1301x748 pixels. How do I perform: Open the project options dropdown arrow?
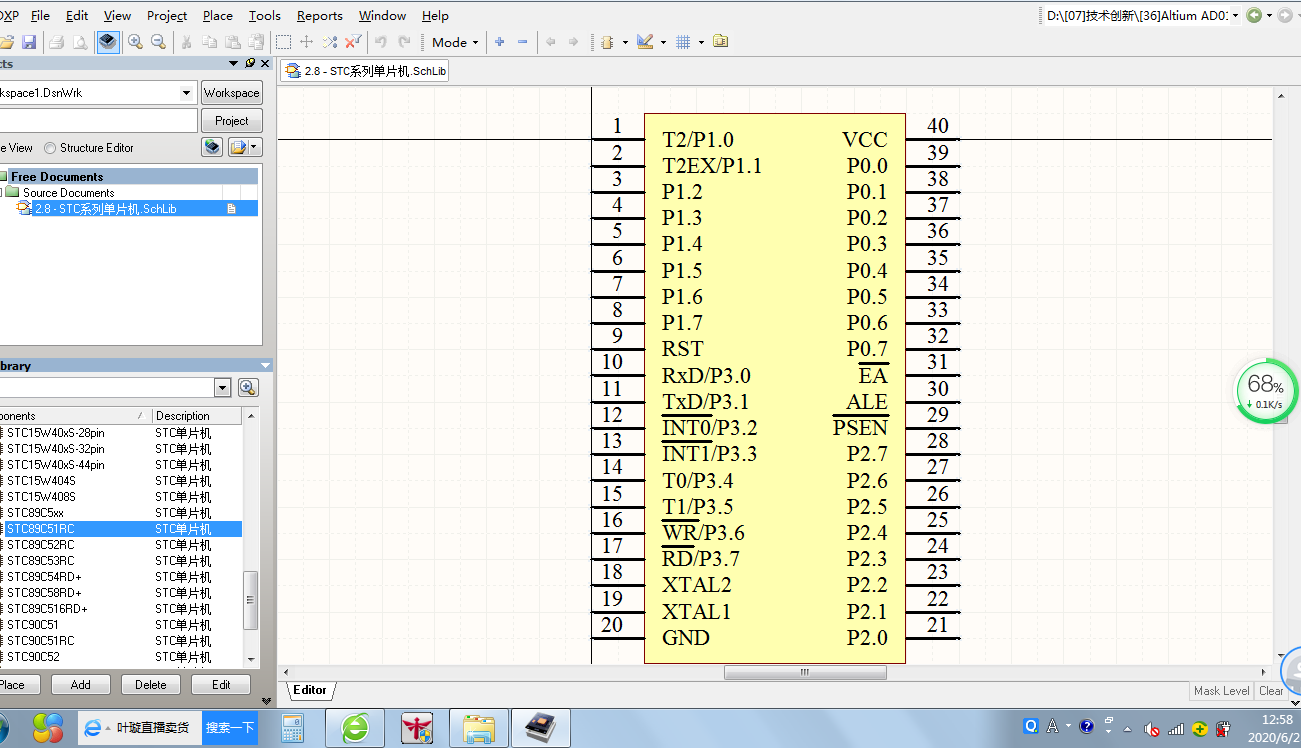coord(253,147)
